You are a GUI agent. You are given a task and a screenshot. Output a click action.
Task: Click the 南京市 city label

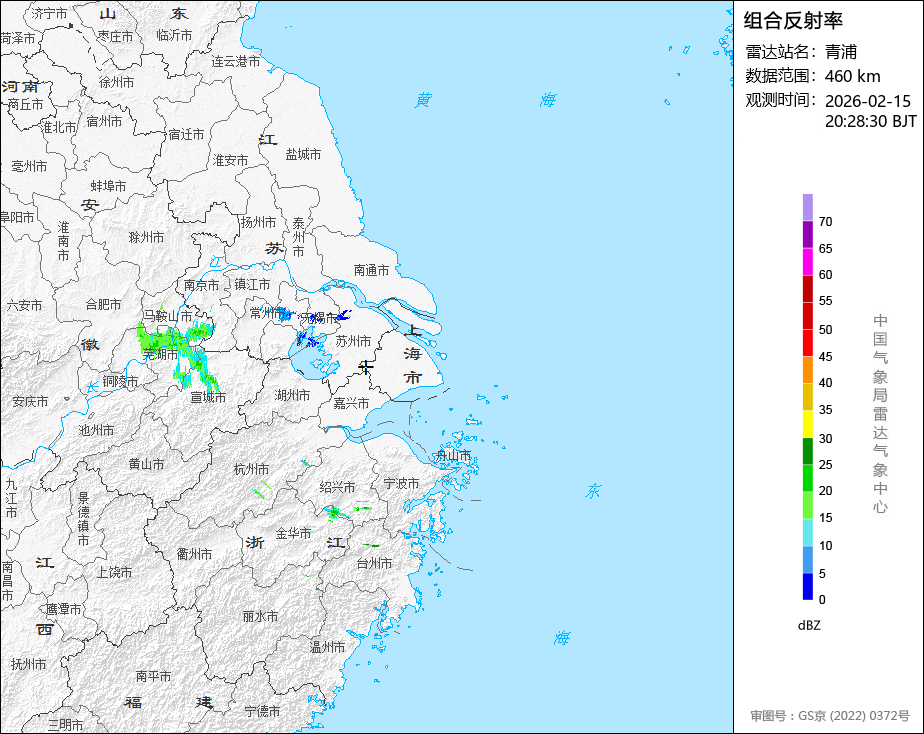[202, 285]
